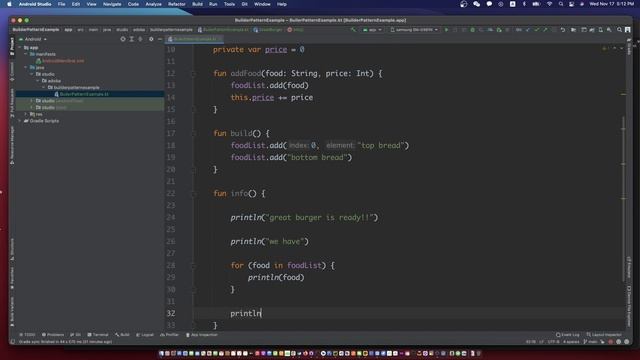Open the Samsung device selector dropdown
640x360 pixels.
pos(414,30)
